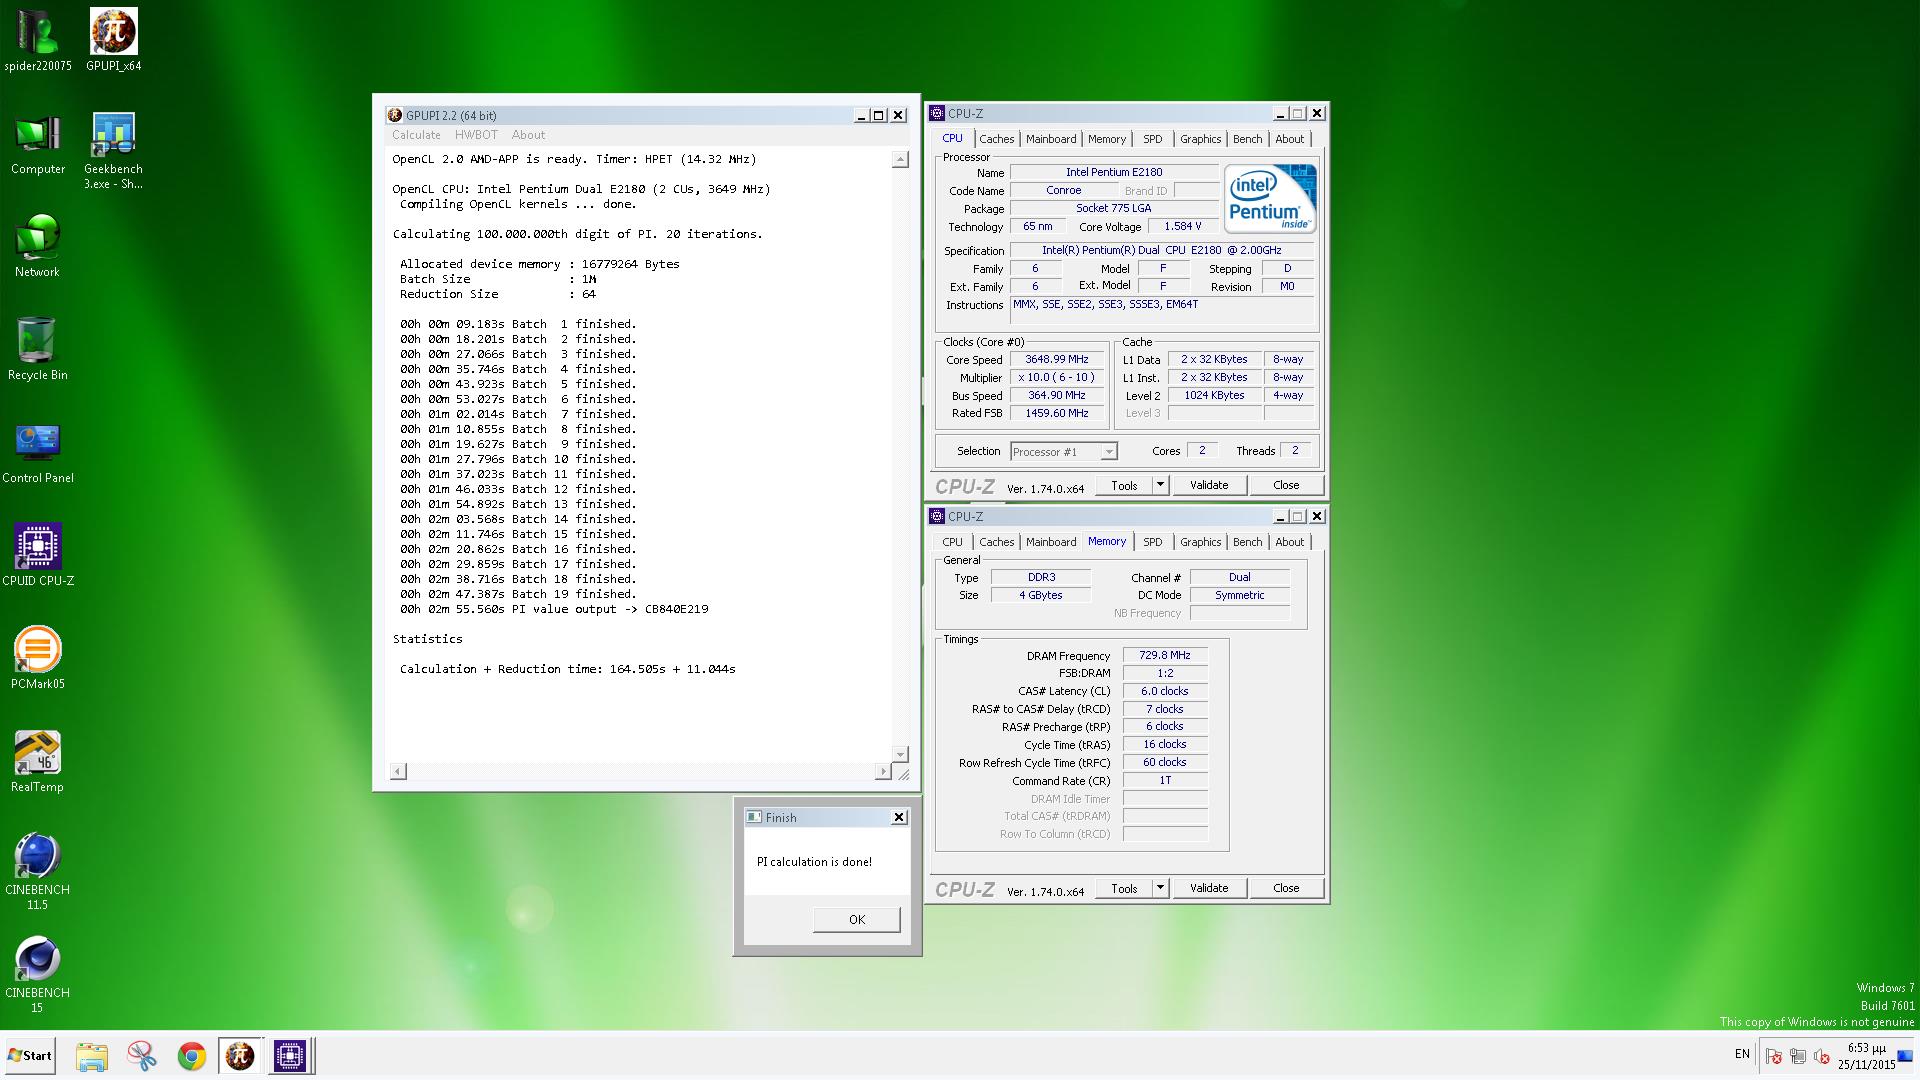Screen dimensions: 1920x1080
Task: Click the Intel Pentium inside logo
Action: coord(1270,198)
